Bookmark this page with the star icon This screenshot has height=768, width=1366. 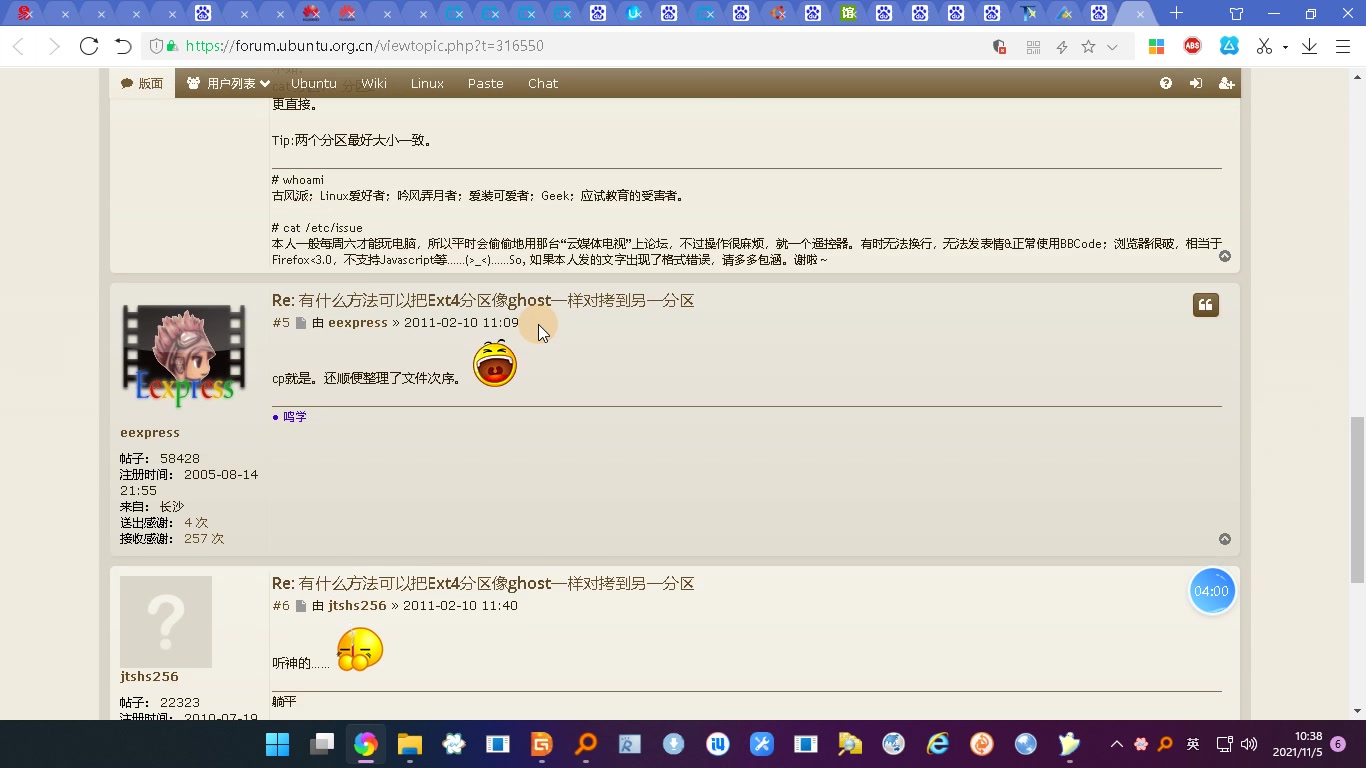click(1088, 47)
